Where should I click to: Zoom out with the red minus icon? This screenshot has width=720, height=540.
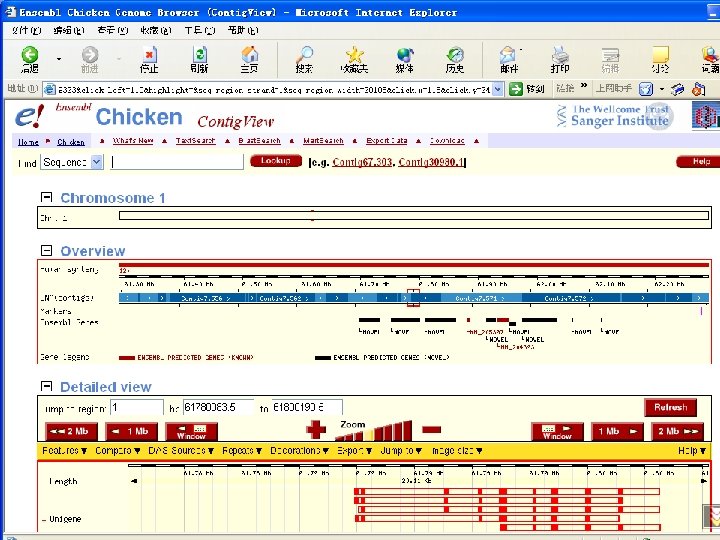[431, 430]
